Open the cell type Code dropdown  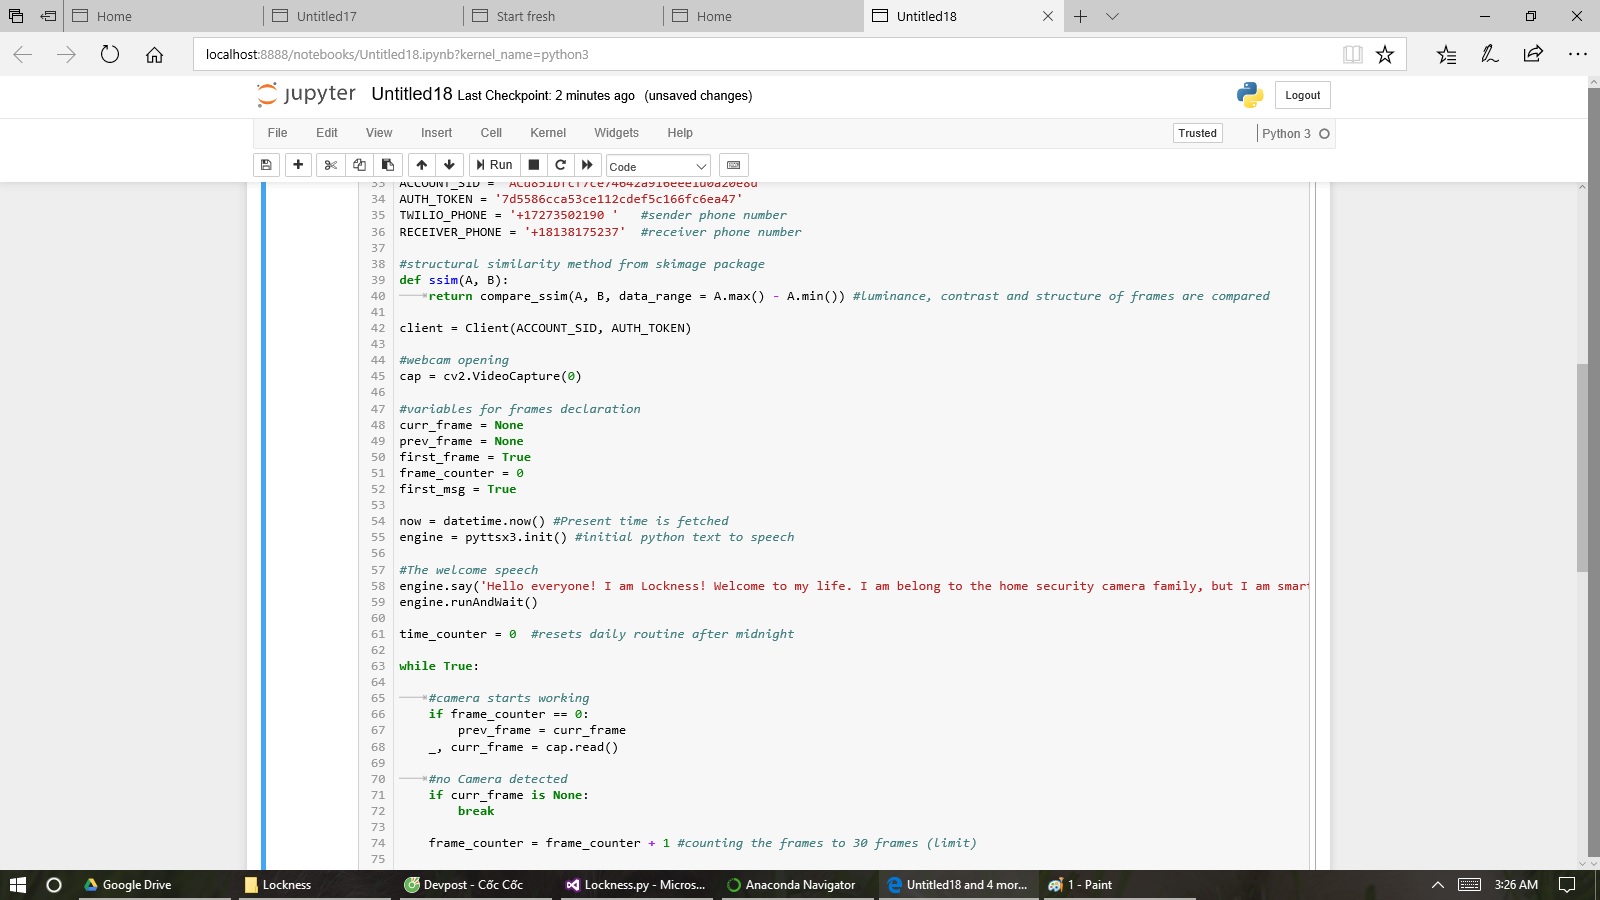658,166
